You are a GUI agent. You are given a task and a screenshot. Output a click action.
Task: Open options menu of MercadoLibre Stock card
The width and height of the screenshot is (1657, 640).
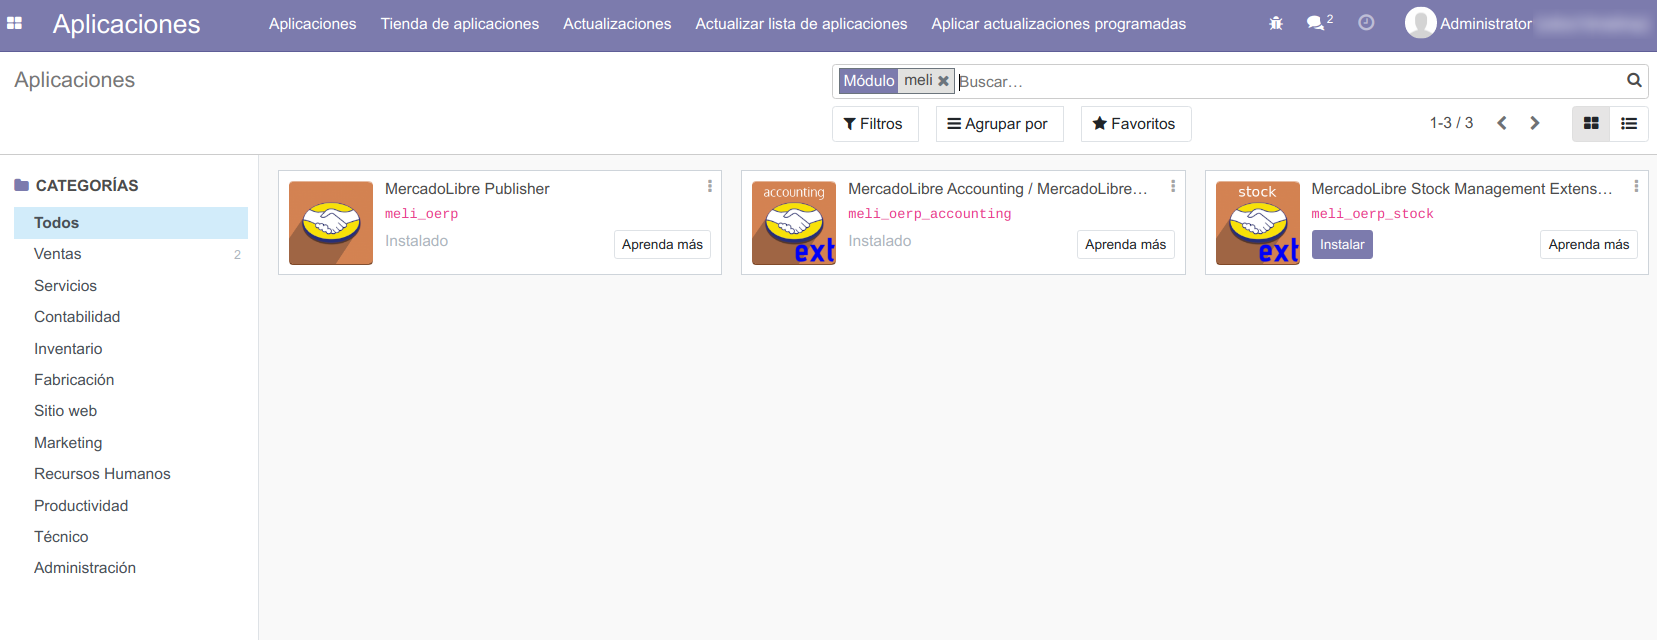(x=1636, y=186)
